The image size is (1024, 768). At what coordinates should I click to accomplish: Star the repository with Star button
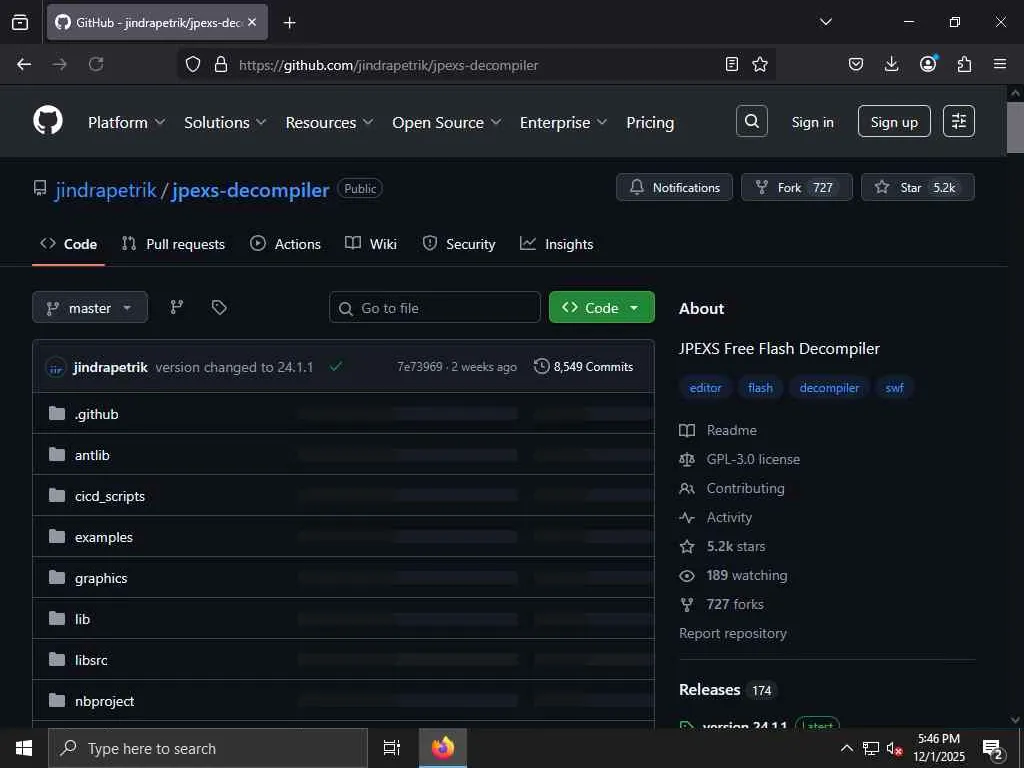(918, 187)
